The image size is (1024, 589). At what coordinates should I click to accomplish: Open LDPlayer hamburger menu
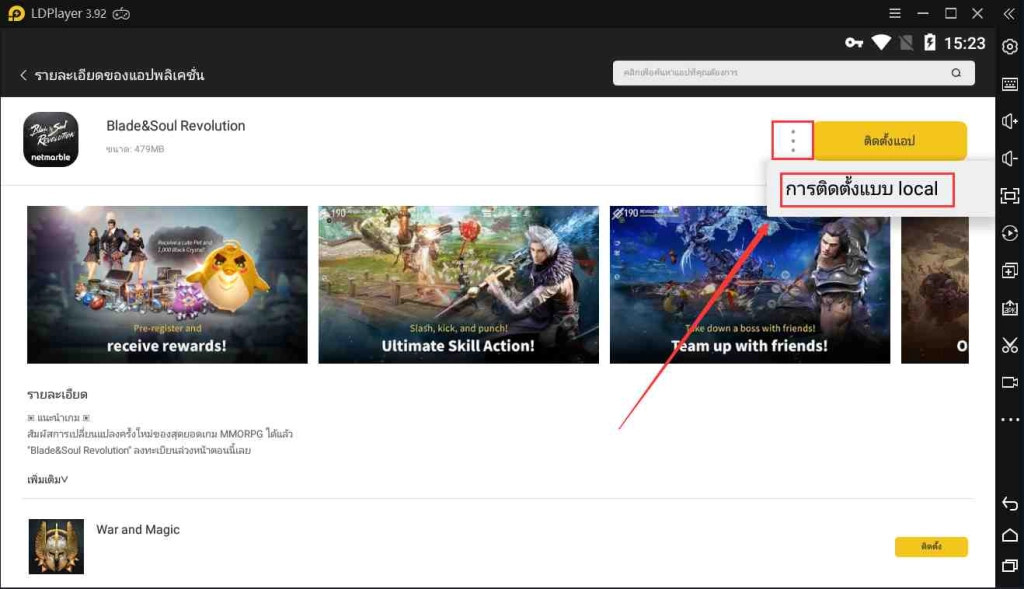[x=895, y=13]
